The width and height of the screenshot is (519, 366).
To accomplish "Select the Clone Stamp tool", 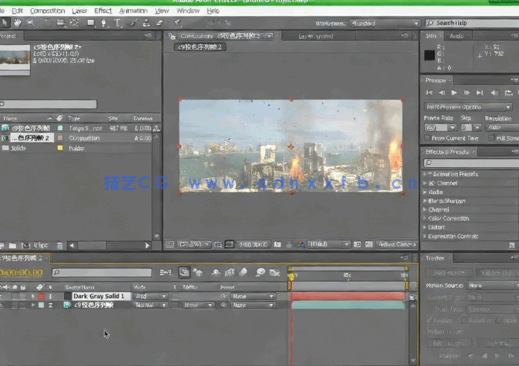I will (146, 23).
